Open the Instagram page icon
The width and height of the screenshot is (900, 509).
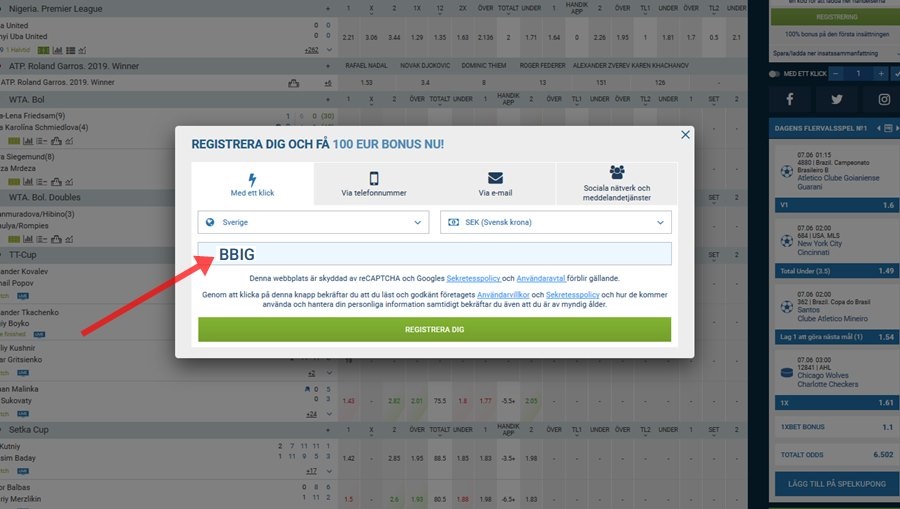884,99
